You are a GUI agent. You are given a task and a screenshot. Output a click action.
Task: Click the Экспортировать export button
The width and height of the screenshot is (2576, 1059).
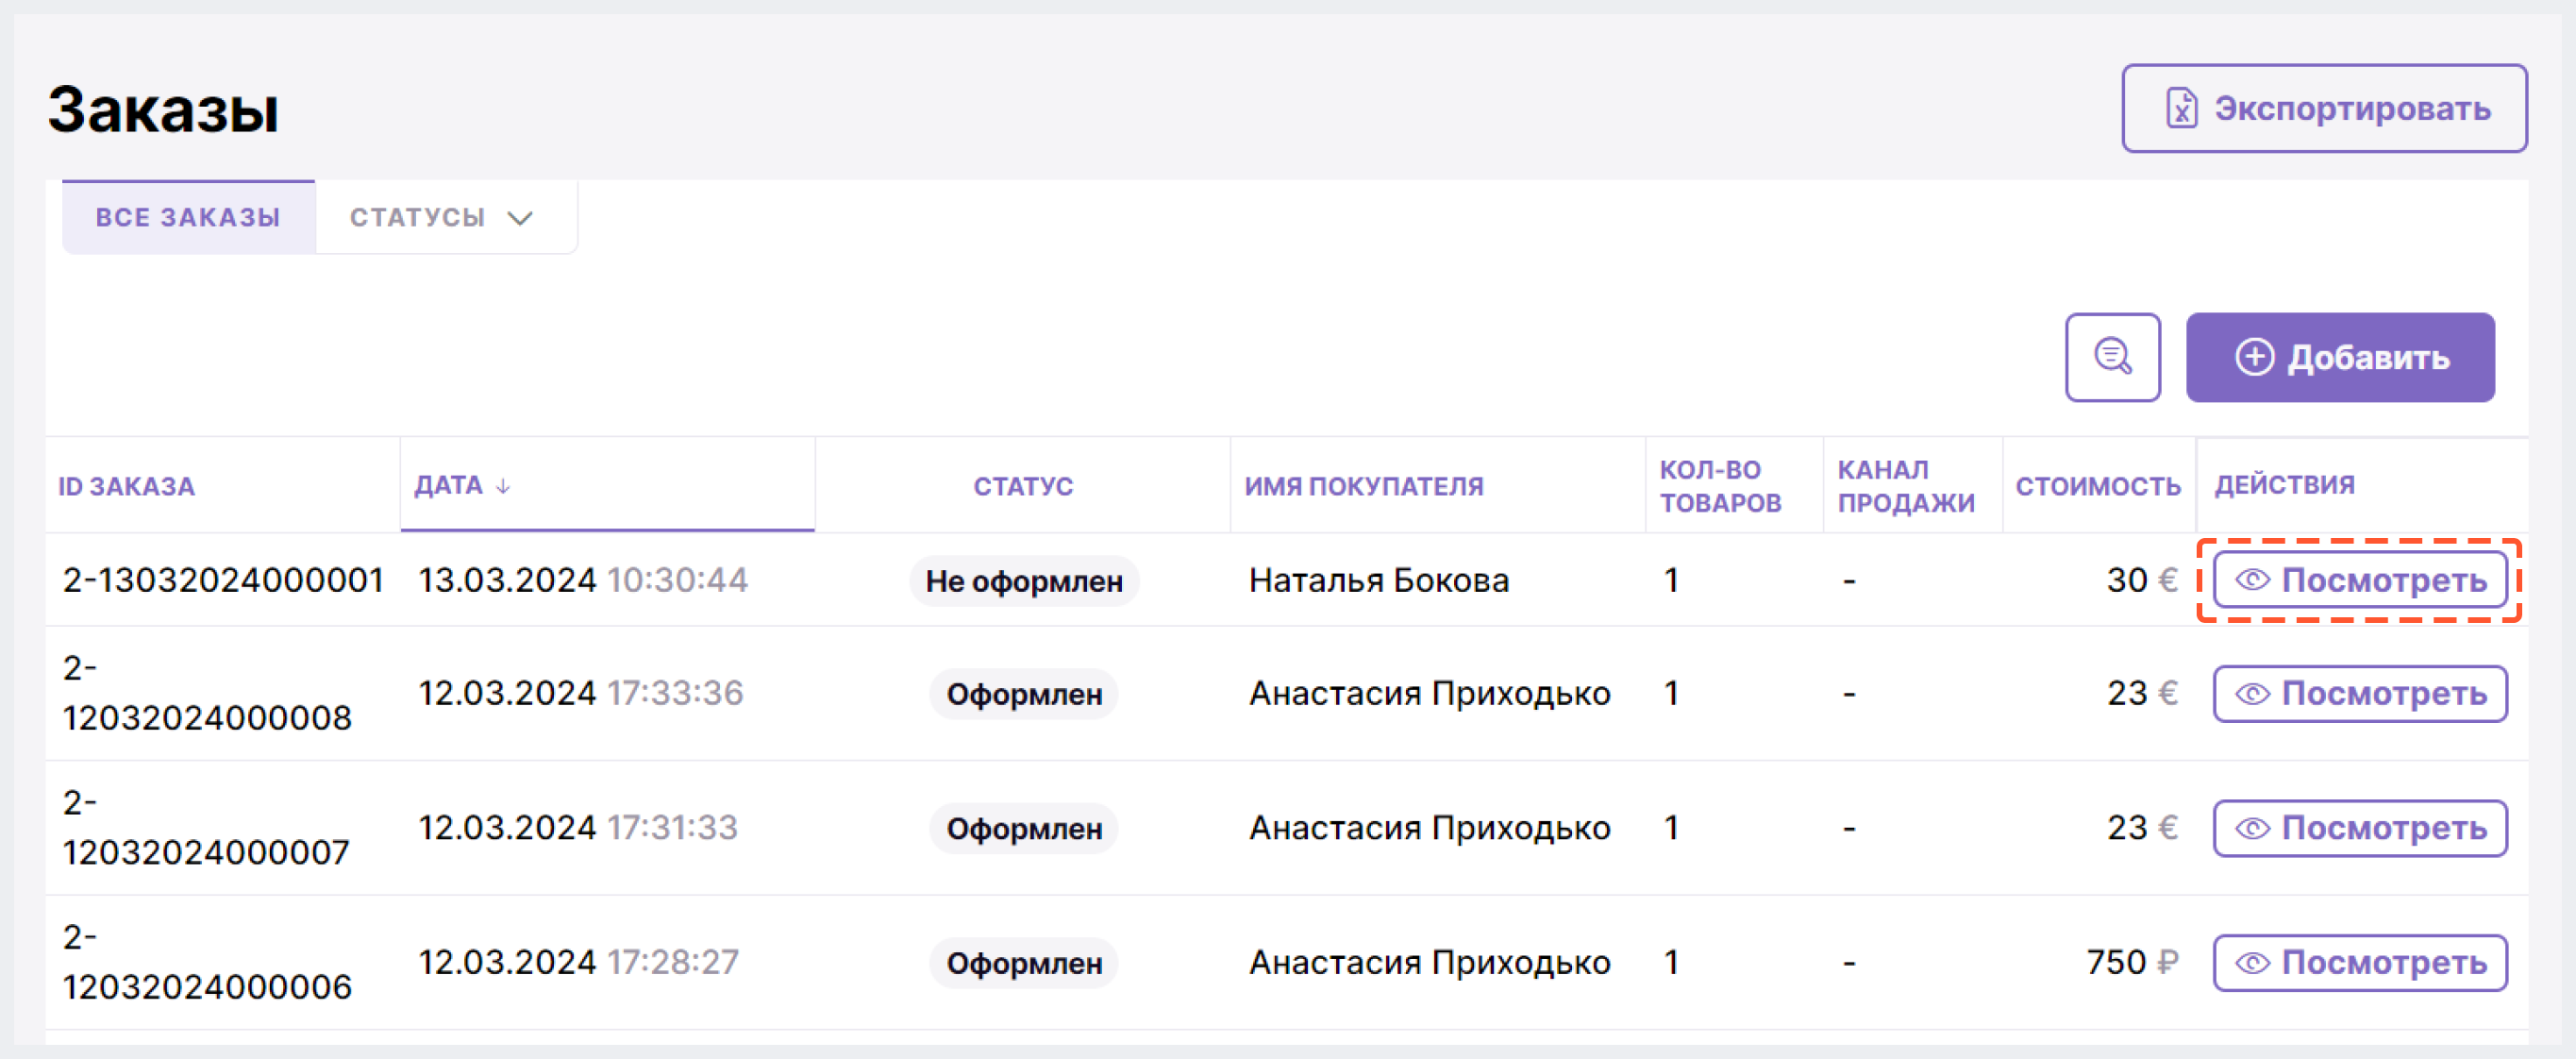[2324, 108]
